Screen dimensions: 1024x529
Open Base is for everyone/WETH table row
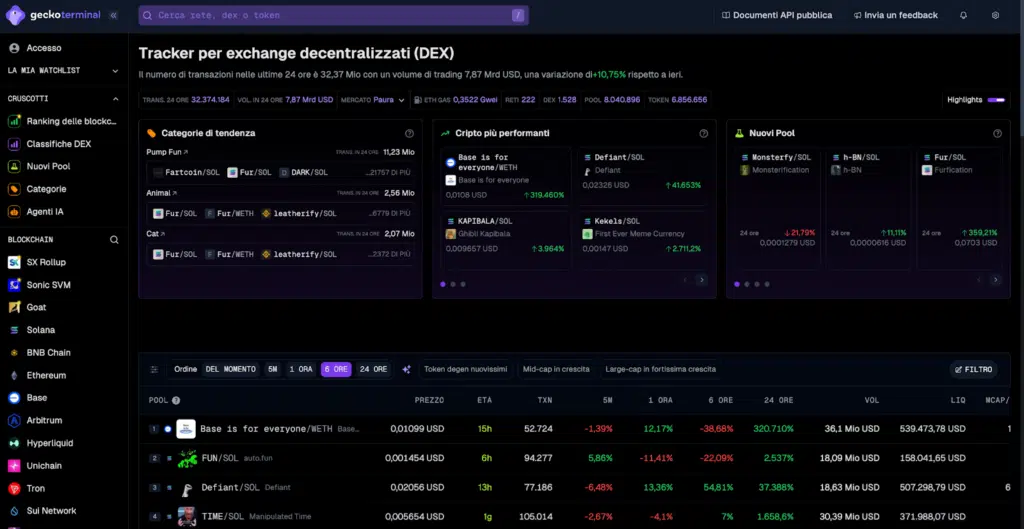tap(575, 429)
